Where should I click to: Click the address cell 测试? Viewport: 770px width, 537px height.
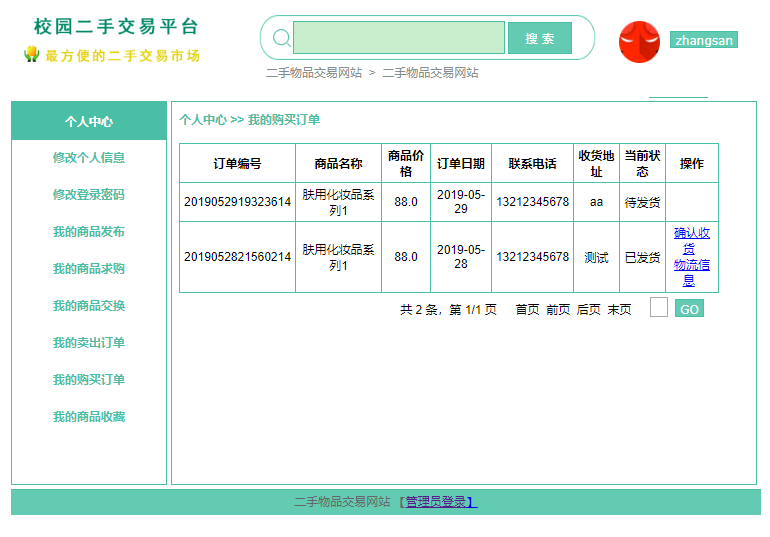(596, 257)
